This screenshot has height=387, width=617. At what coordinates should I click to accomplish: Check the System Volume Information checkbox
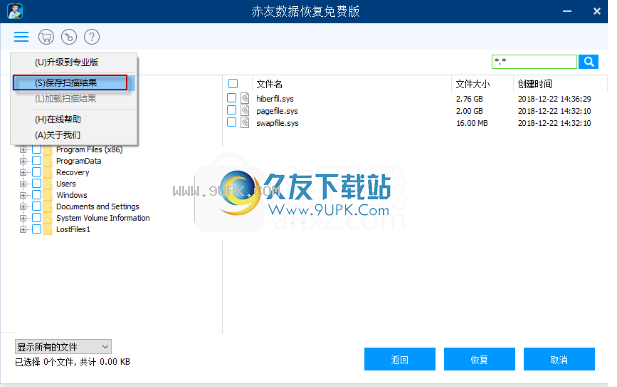pos(37,218)
